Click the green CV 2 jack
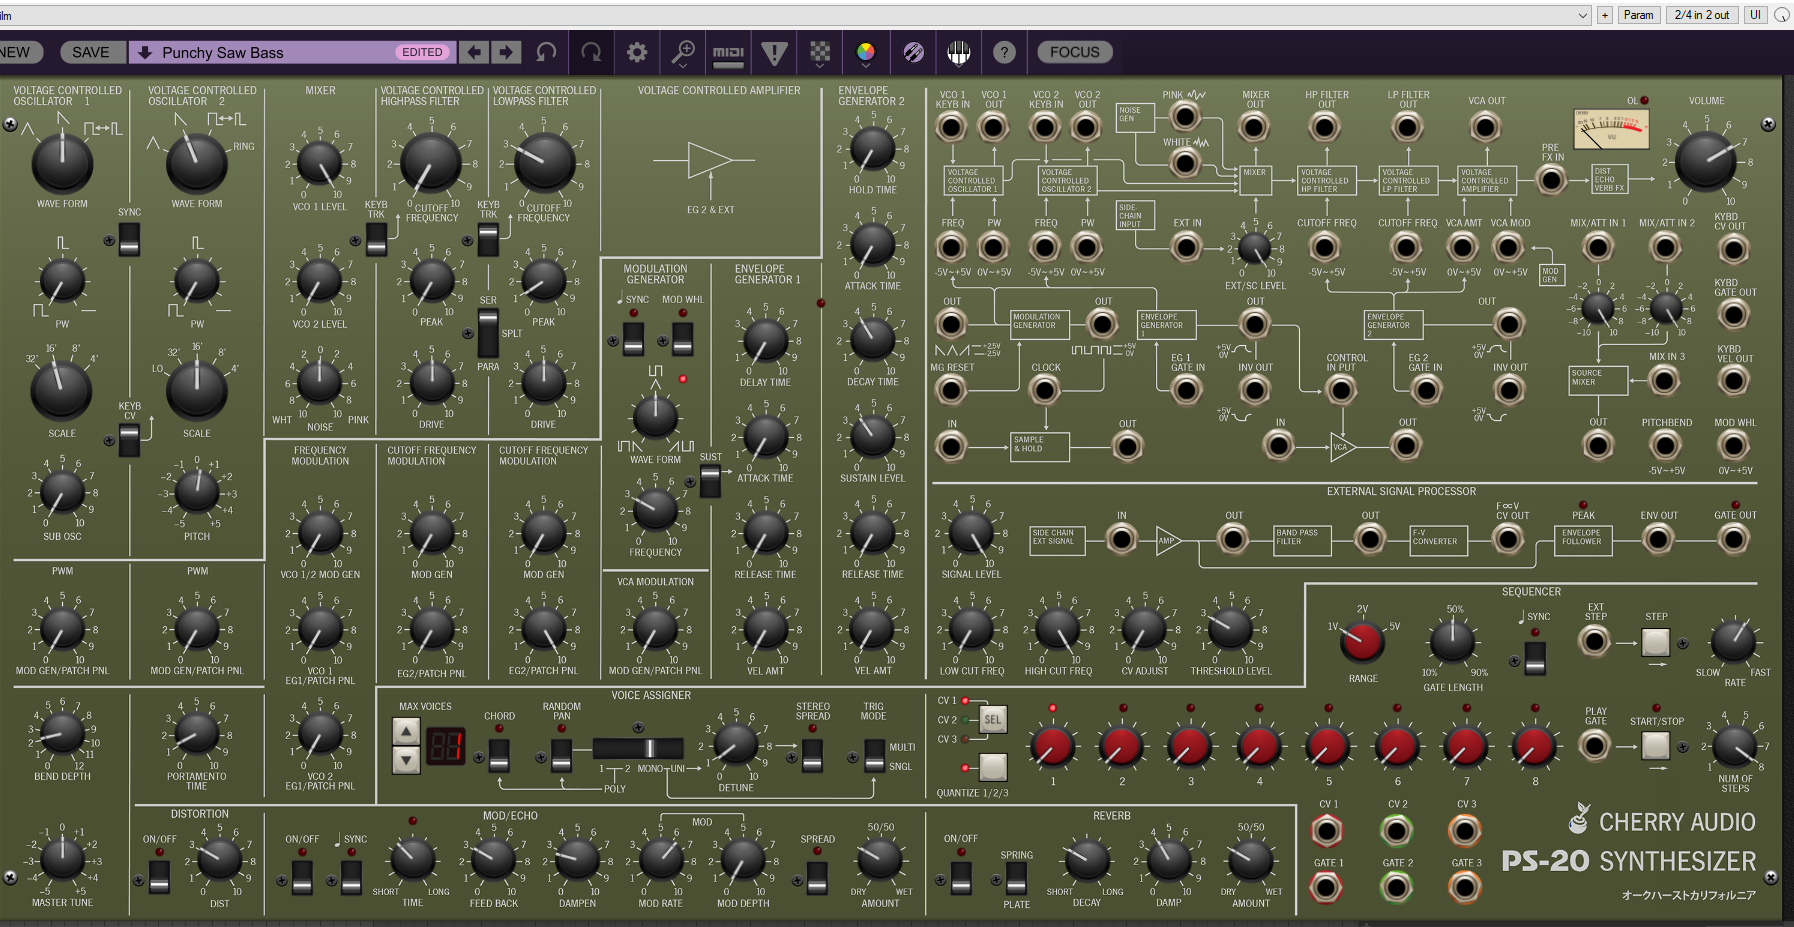The height and width of the screenshot is (927, 1794). coord(1397,831)
